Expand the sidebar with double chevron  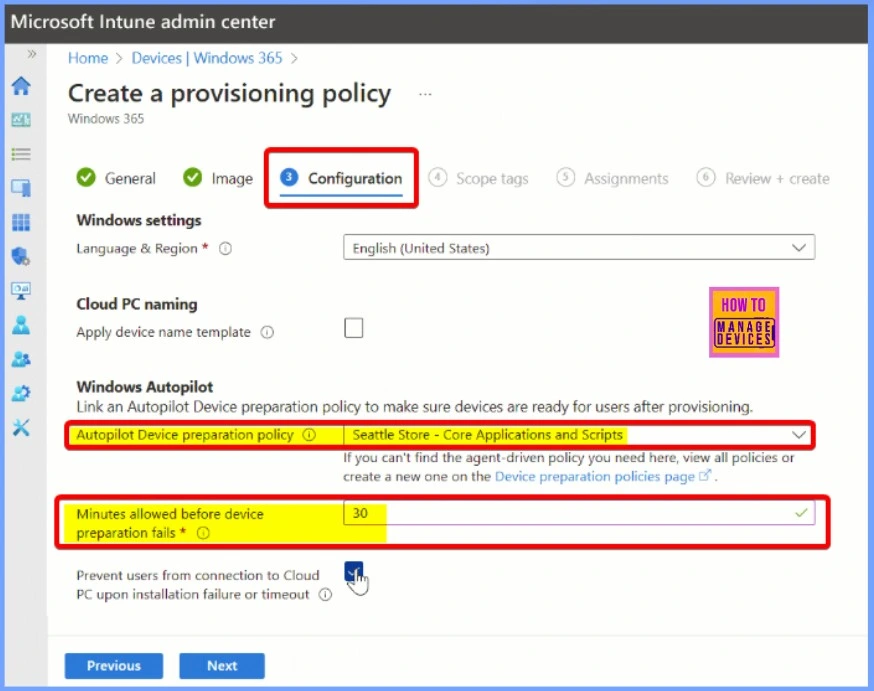pos(32,53)
